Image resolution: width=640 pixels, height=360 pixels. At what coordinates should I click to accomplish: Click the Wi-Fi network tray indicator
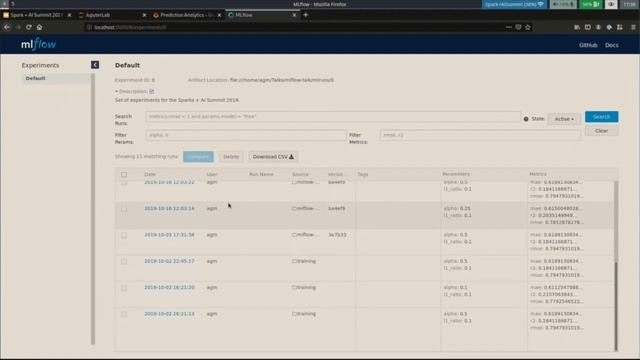tap(514, 4)
